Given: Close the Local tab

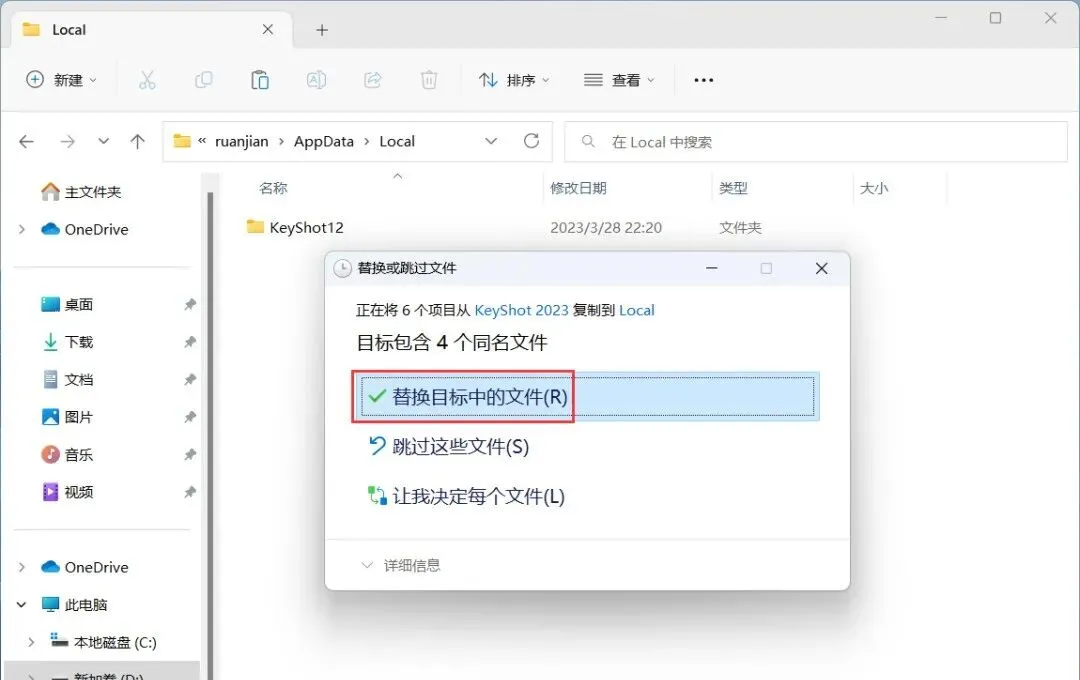Looking at the screenshot, I should click(x=268, y=30).
